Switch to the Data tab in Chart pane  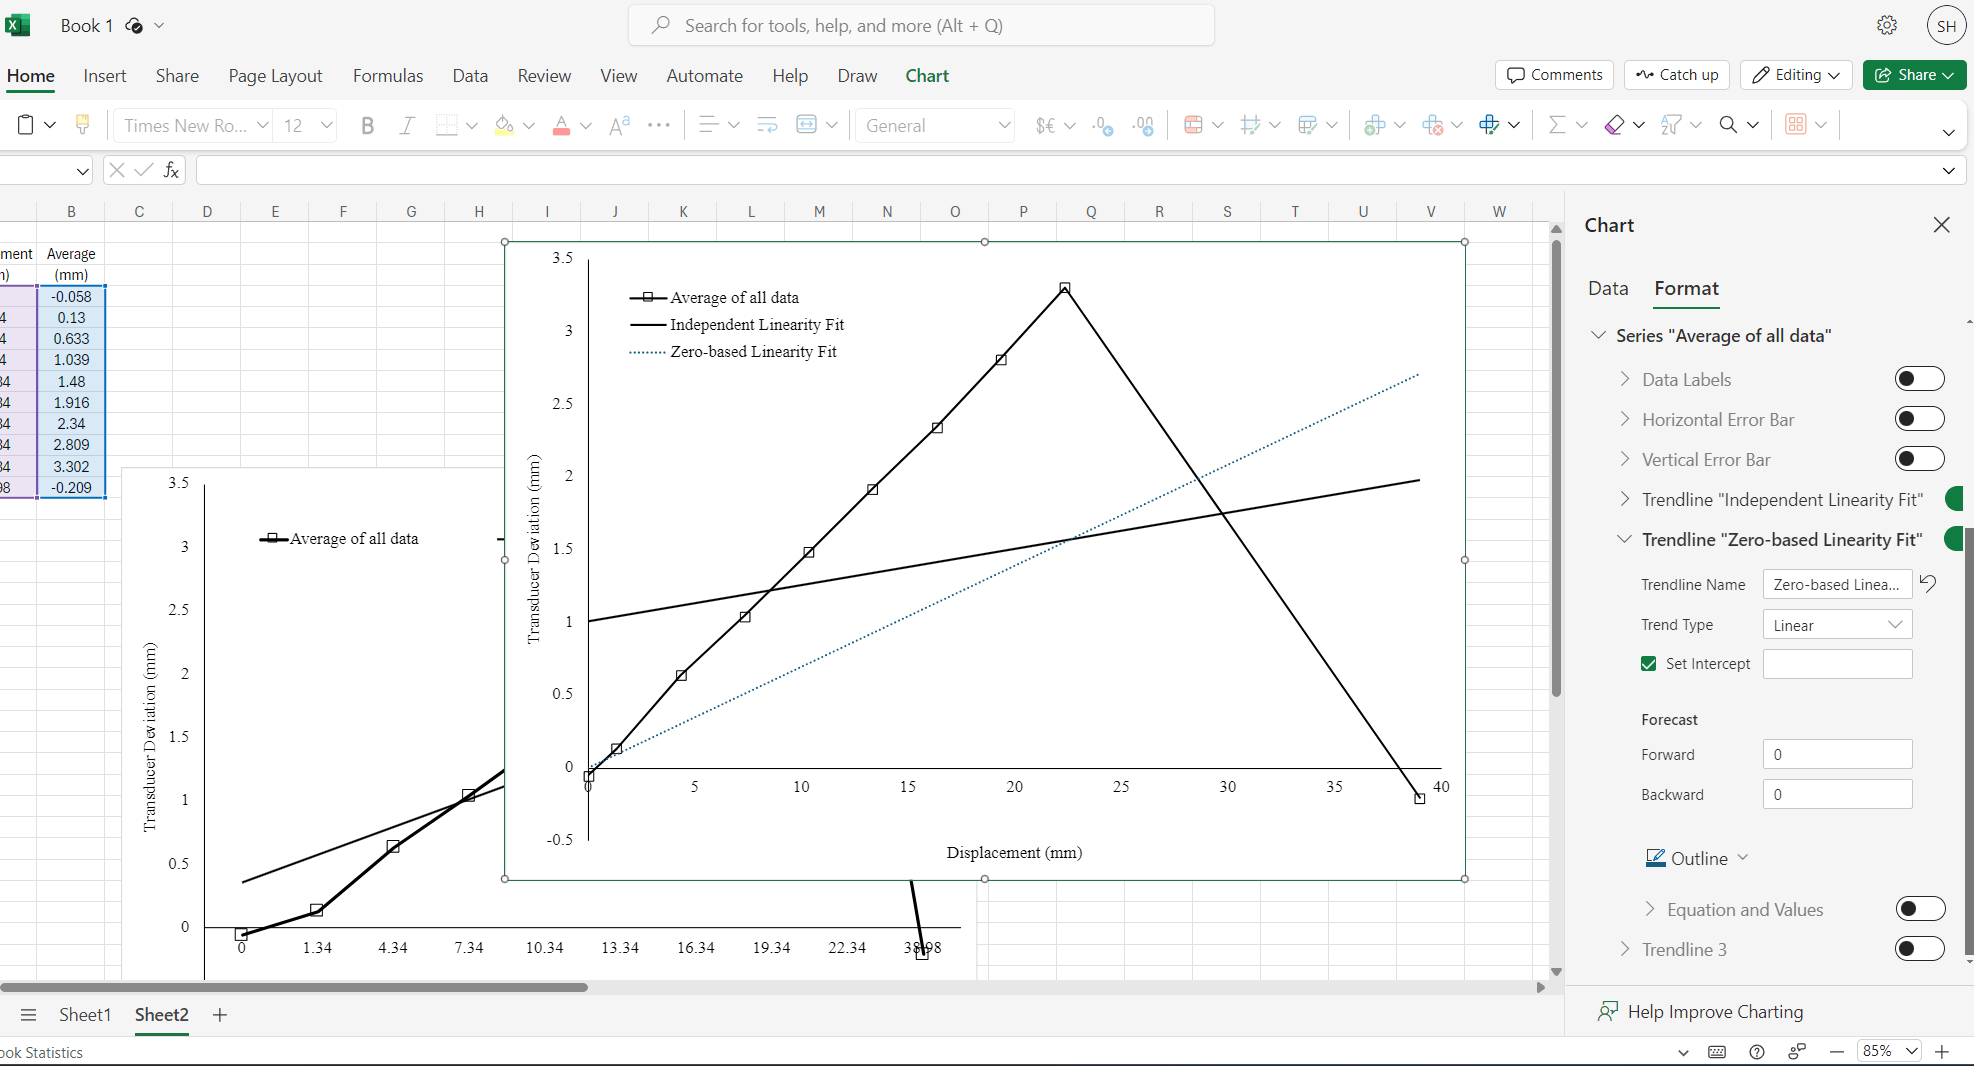[1608, 288]
